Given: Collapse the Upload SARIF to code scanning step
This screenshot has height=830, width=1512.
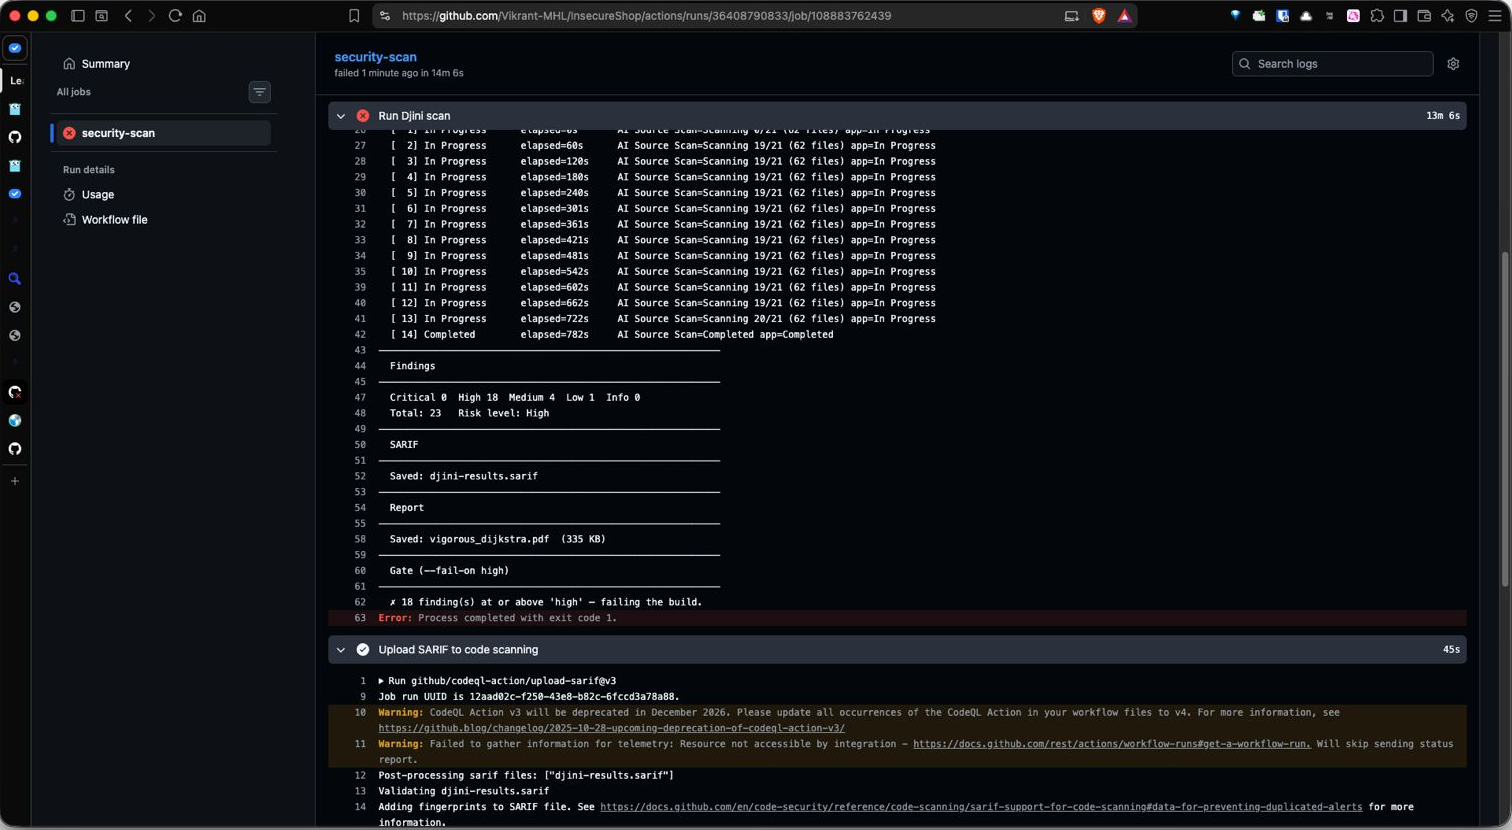Looking at the screenshot, I should 341,650.
